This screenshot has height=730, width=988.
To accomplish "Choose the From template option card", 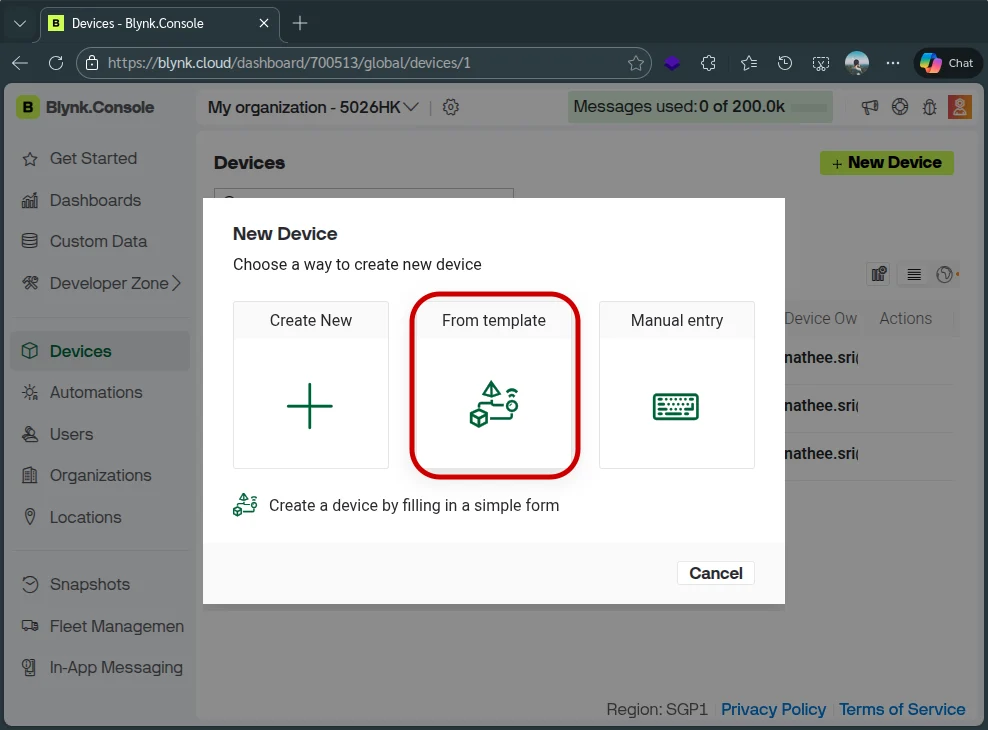I will tap(494, 384).
